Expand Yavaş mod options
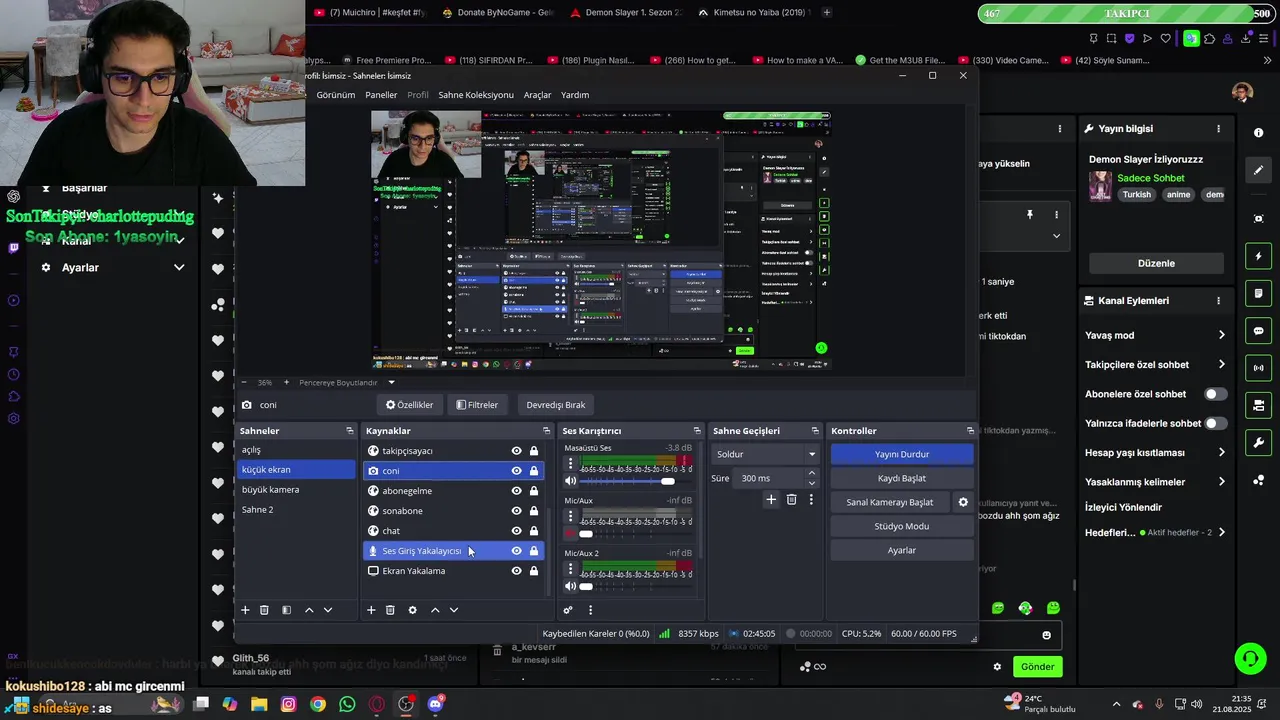The width and height of the screenshot is (1280, 720). pos(1221,335)
